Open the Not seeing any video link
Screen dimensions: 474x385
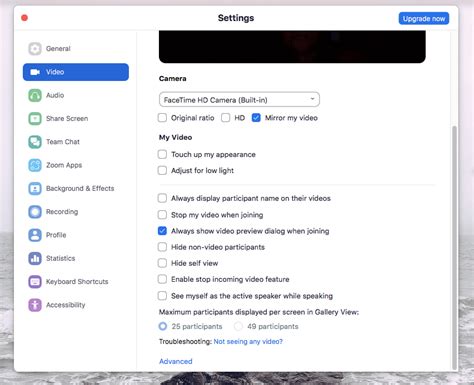click(248, 341)
